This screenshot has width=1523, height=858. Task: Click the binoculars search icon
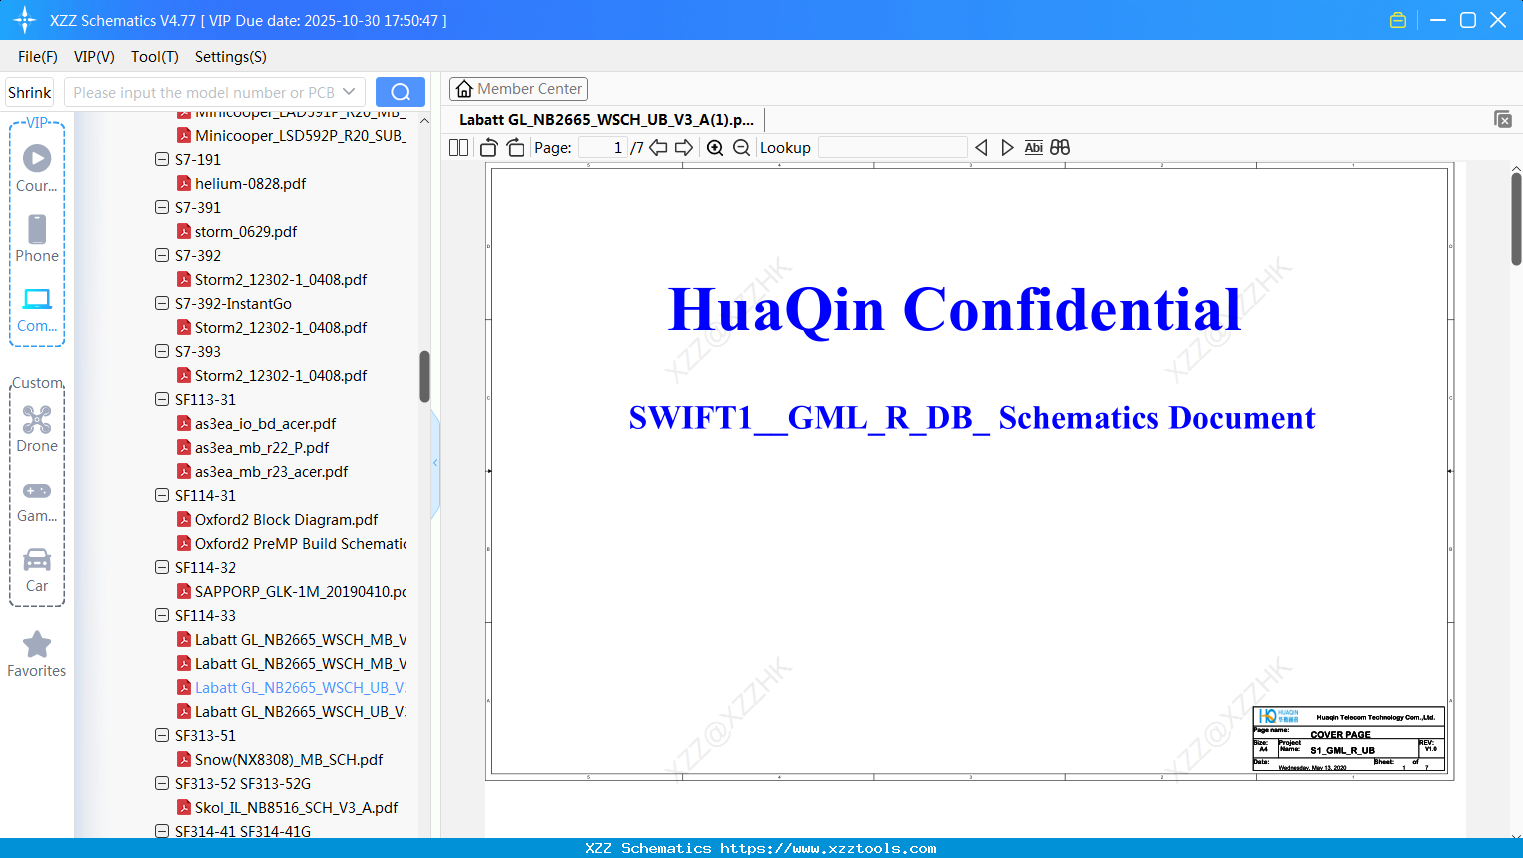(1060, 148)
